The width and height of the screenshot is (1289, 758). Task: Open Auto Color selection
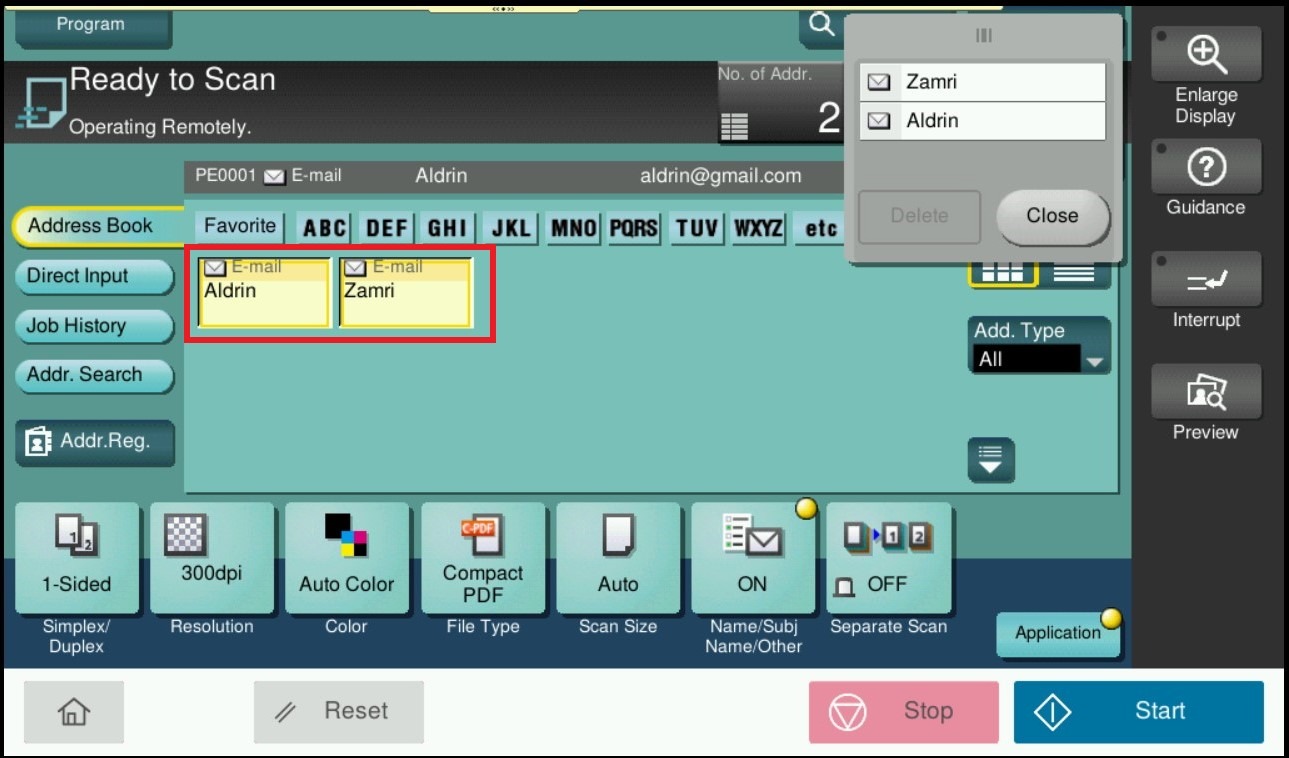coord(347,559)
